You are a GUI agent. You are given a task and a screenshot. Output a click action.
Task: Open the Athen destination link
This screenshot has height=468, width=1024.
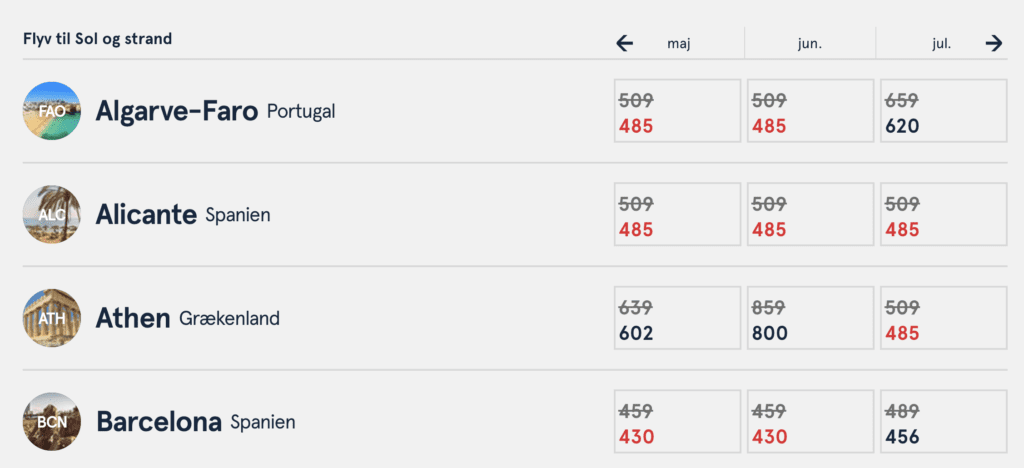click(x=133, y=318)
